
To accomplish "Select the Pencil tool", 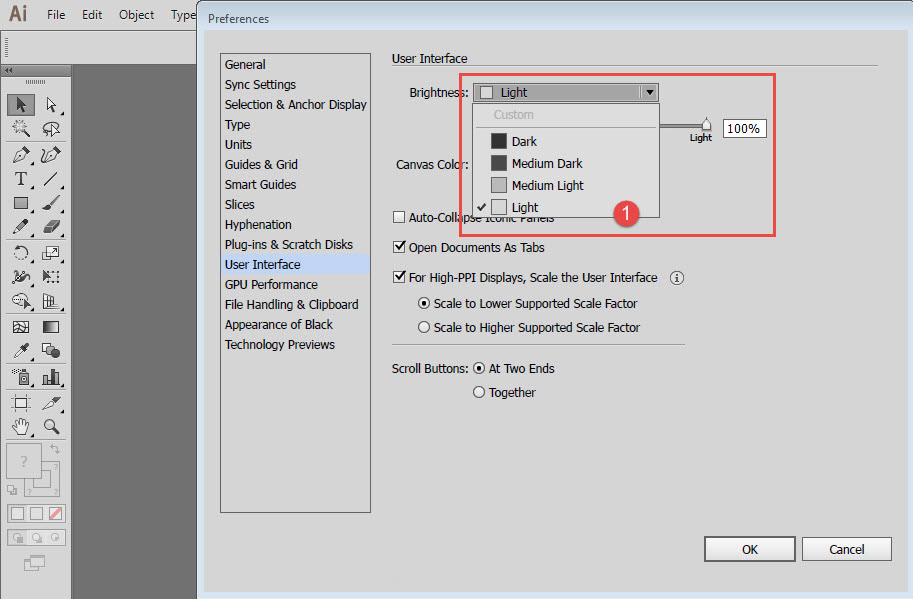I will (21, 226).
